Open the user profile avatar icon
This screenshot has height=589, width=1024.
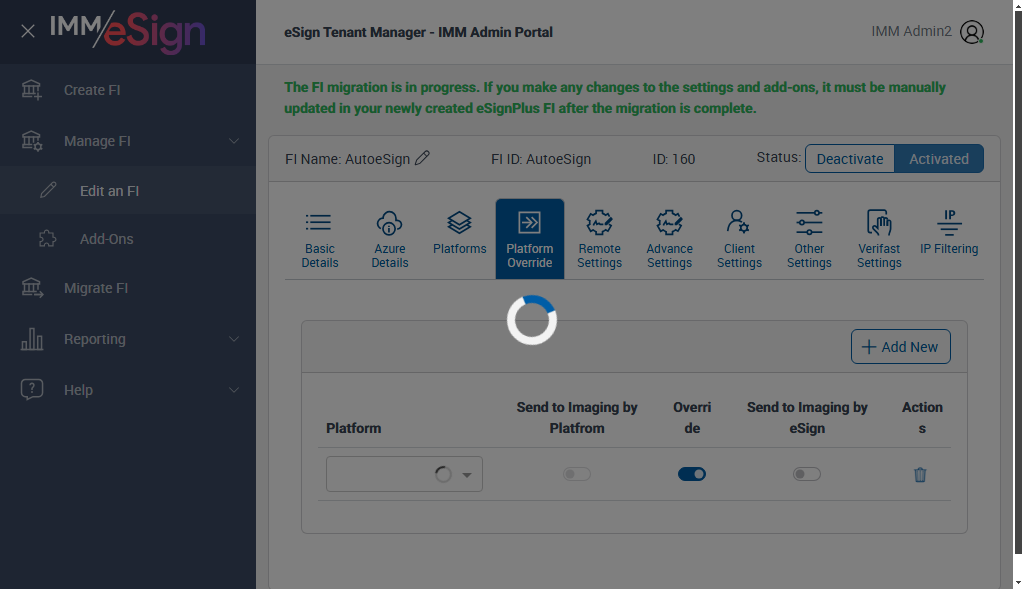(x=972, y=32)
